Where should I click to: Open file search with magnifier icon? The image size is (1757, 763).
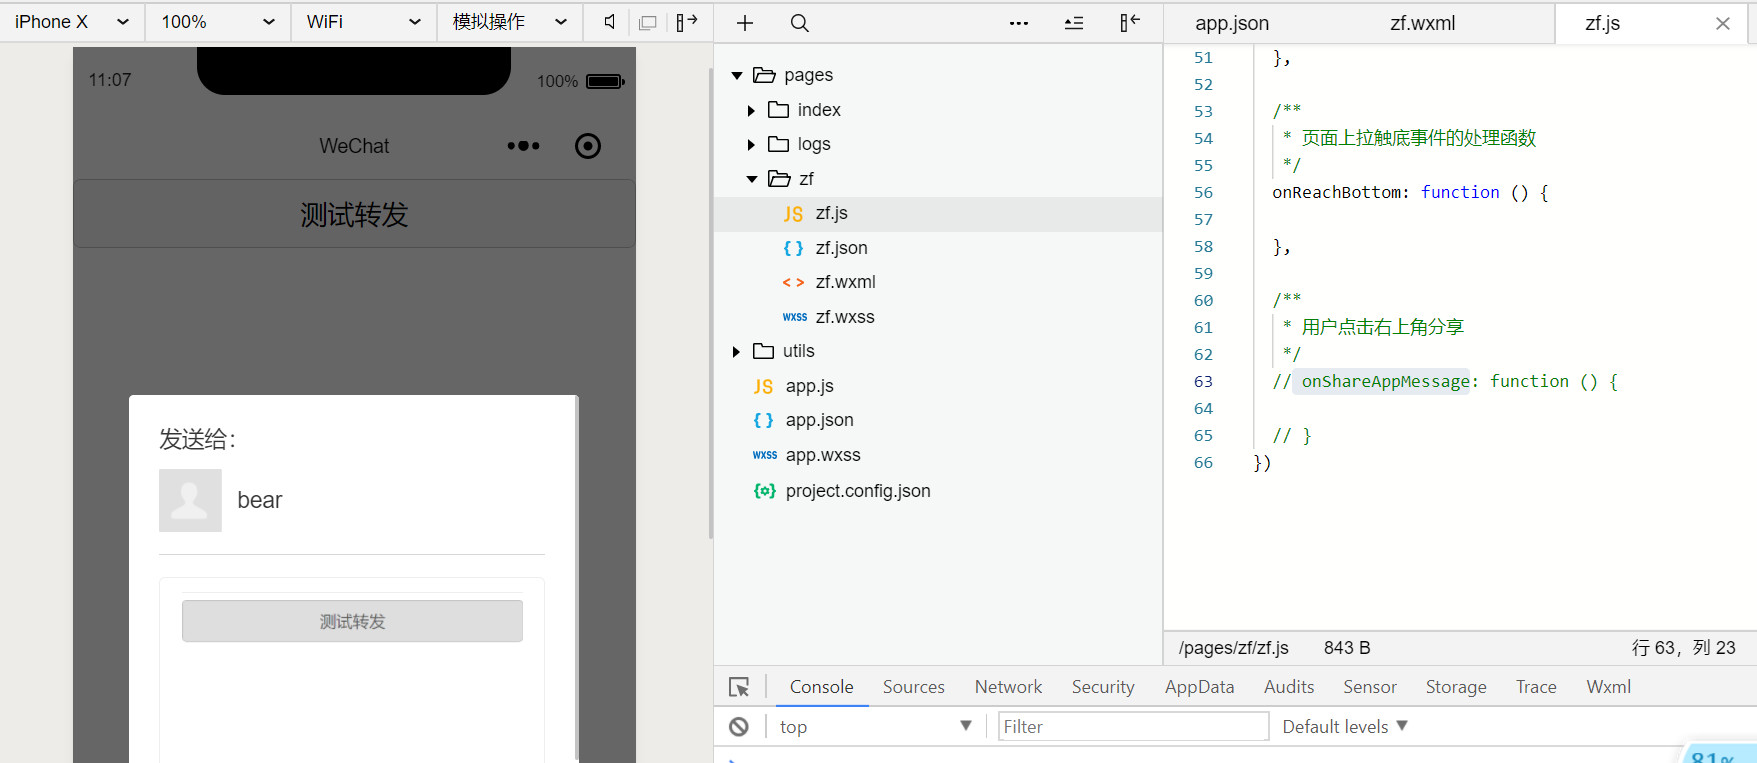[x=799, y=23]
